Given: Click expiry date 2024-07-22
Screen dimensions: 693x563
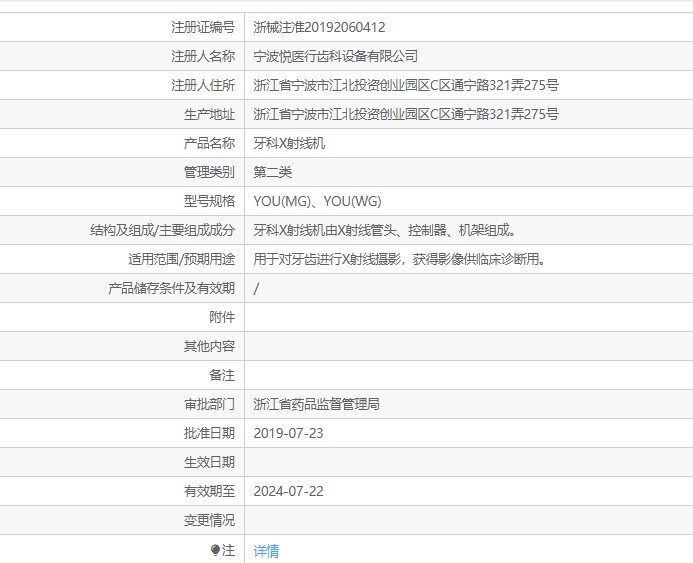Looking at the screenshot, I should click(x=288, y=491).
